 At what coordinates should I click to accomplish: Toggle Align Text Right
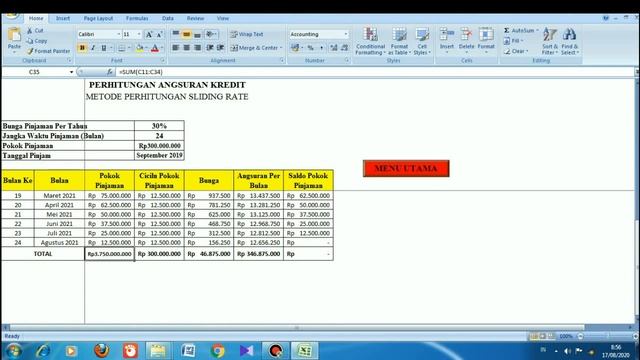[x=198, y=48]
